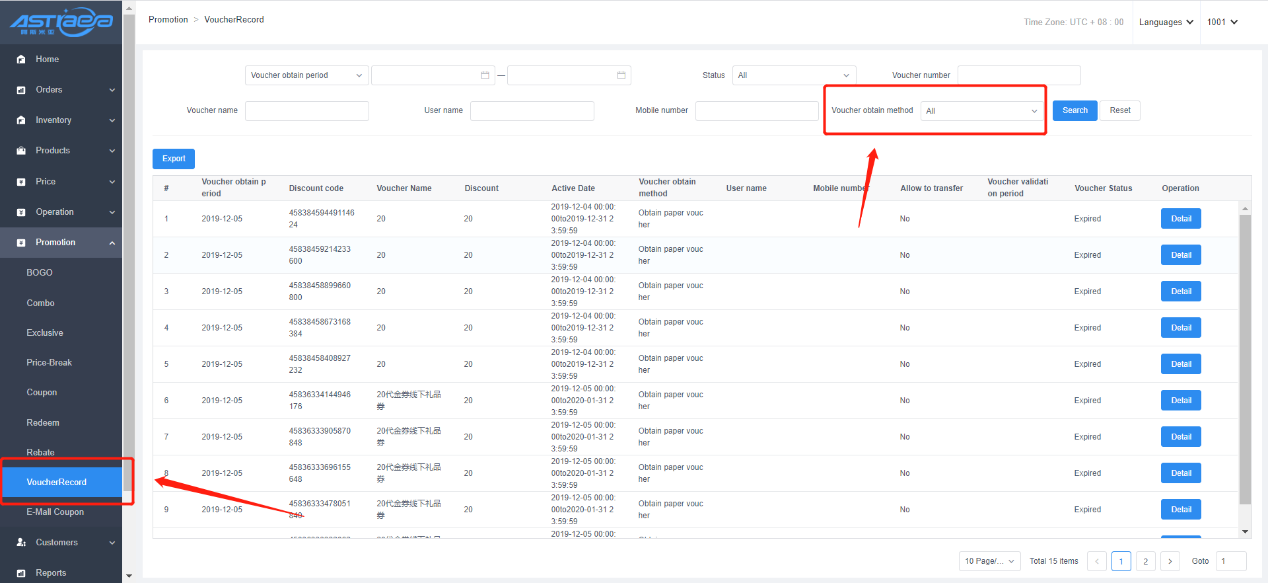Open the Voucher obtain method dropdown
Screen dimensions: 1268x583
pyautogui.click(x=981, y=111)
